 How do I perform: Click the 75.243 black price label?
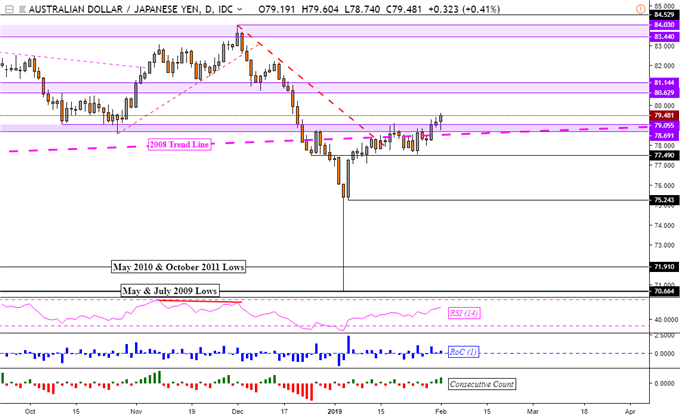tap(664, 200)
